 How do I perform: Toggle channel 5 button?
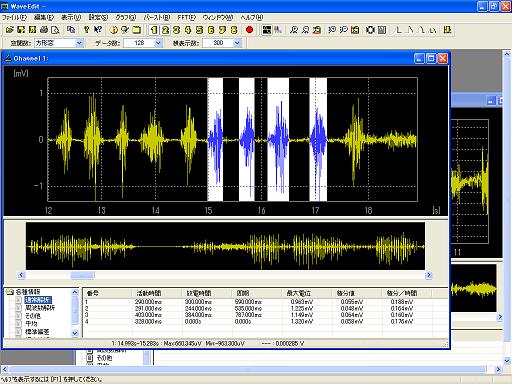pos(199,30)
